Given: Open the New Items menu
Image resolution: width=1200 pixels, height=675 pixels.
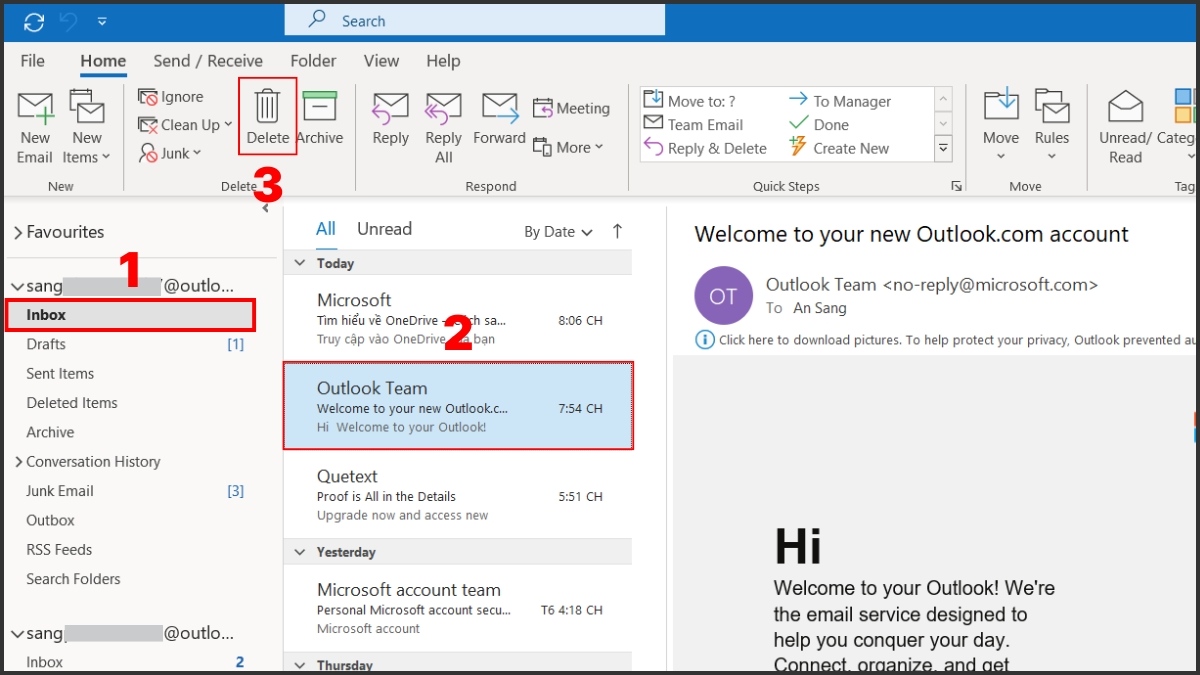Looking at the screenshot, I should point(86,127).
